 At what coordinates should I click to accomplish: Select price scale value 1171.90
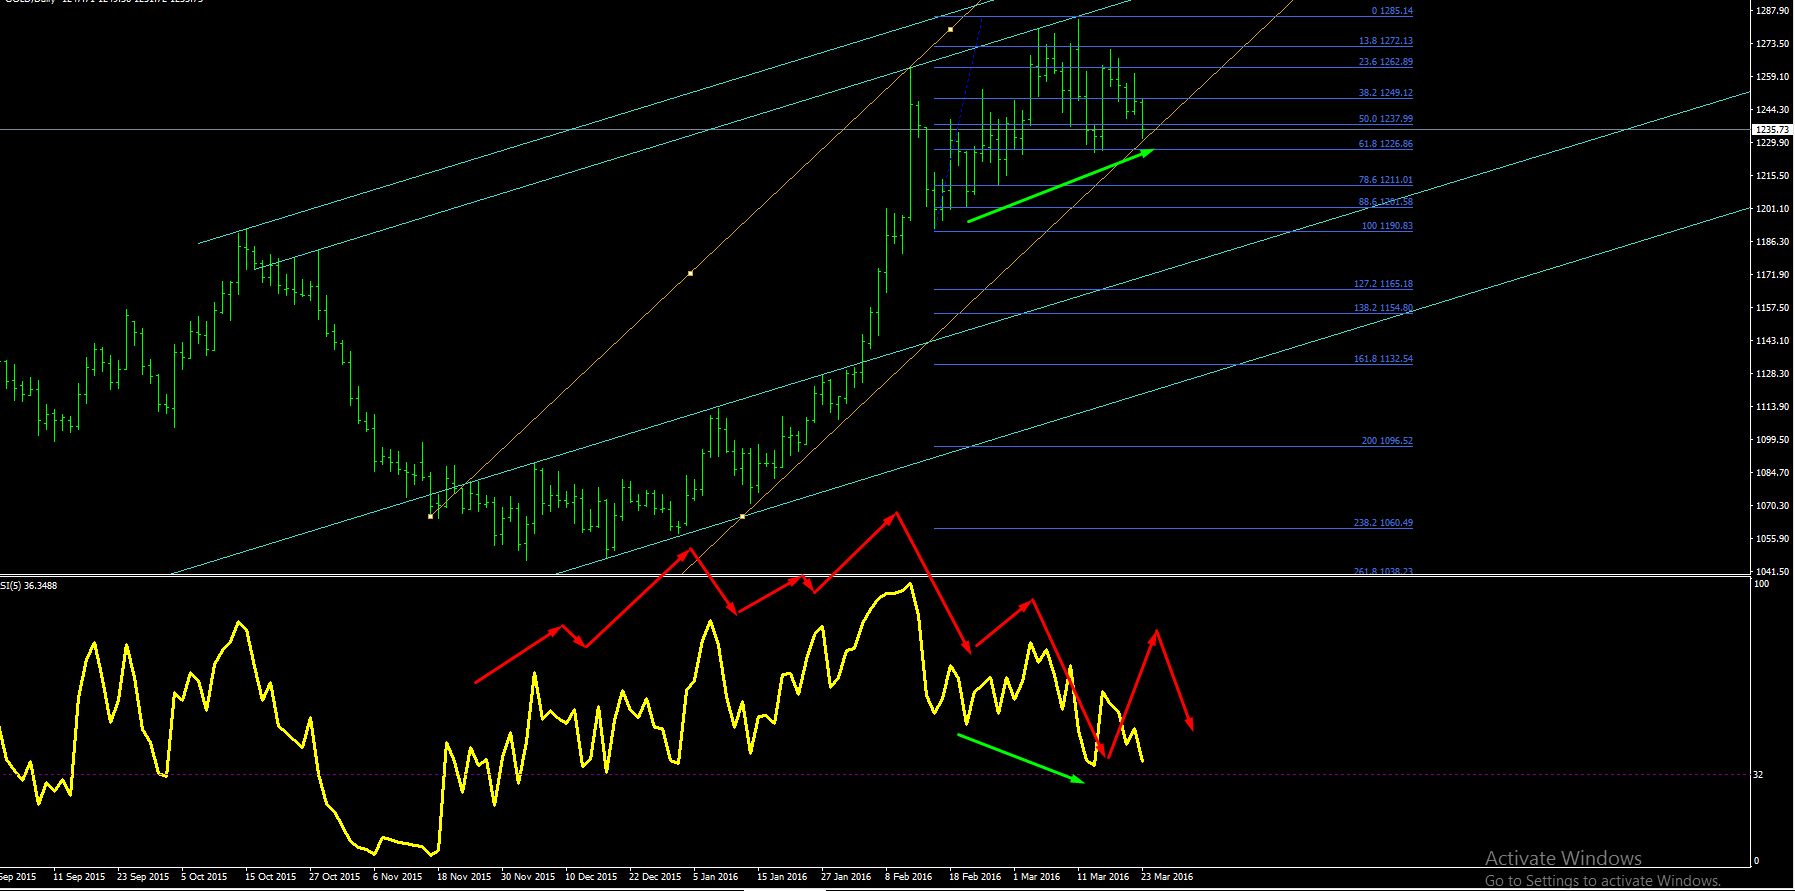[1773, 275]
